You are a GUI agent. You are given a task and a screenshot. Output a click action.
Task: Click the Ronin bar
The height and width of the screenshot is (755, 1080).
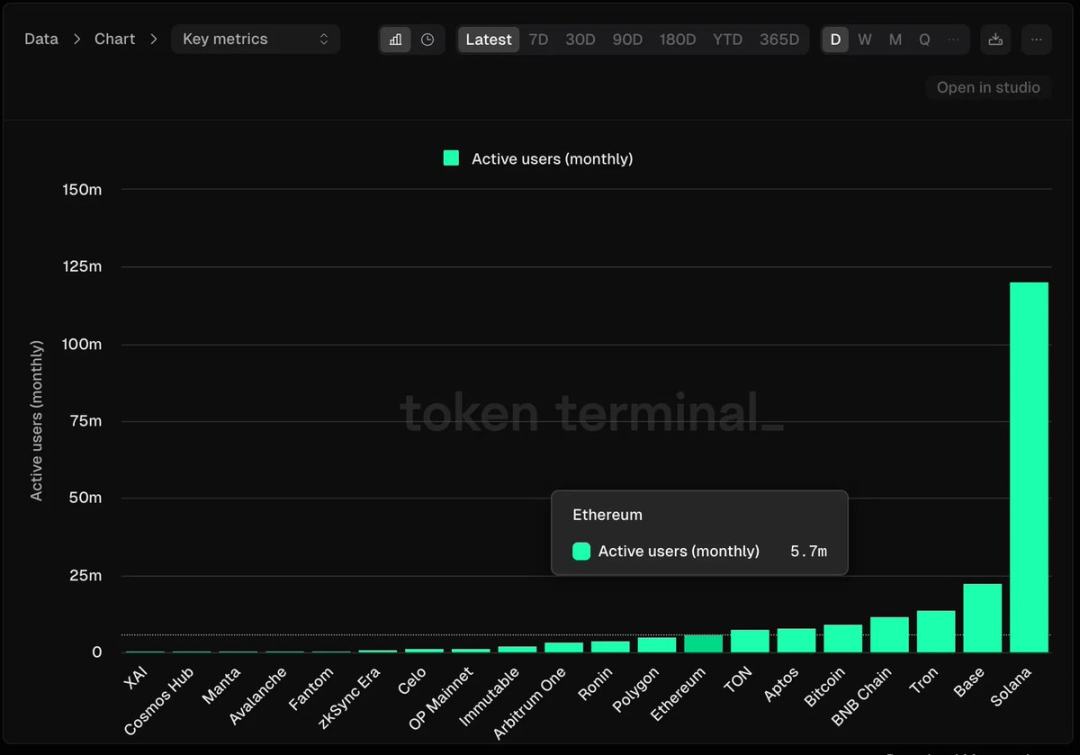pos(610,647)
